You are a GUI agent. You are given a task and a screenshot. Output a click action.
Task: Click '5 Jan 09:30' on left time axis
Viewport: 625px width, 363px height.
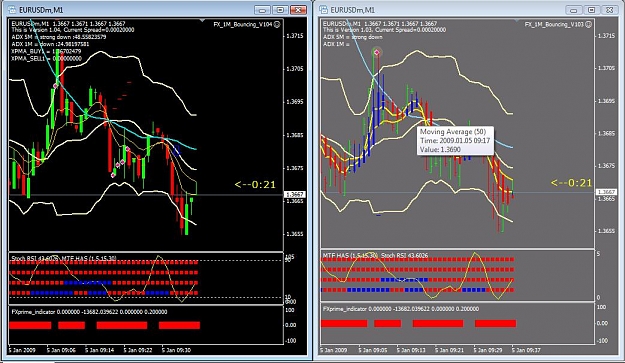click(x=176, y=350)
